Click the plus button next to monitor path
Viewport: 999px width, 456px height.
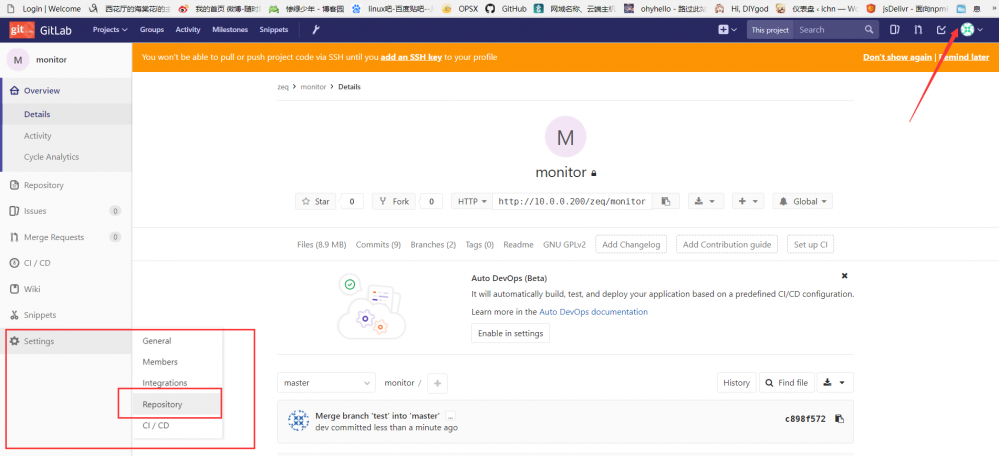point(438,383)
